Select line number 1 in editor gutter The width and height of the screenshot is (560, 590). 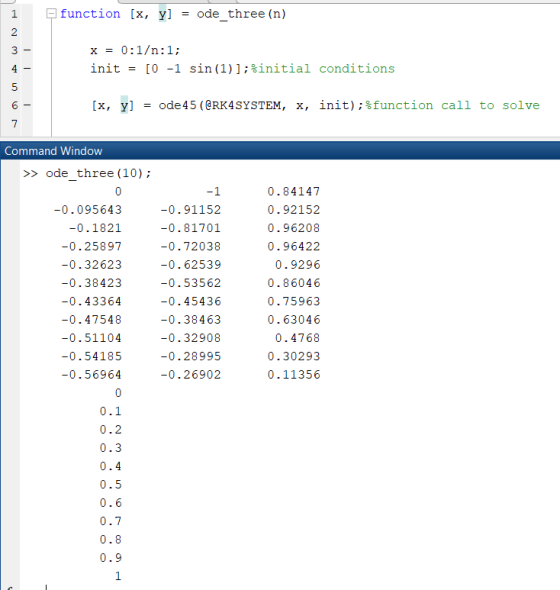(14, 14)
